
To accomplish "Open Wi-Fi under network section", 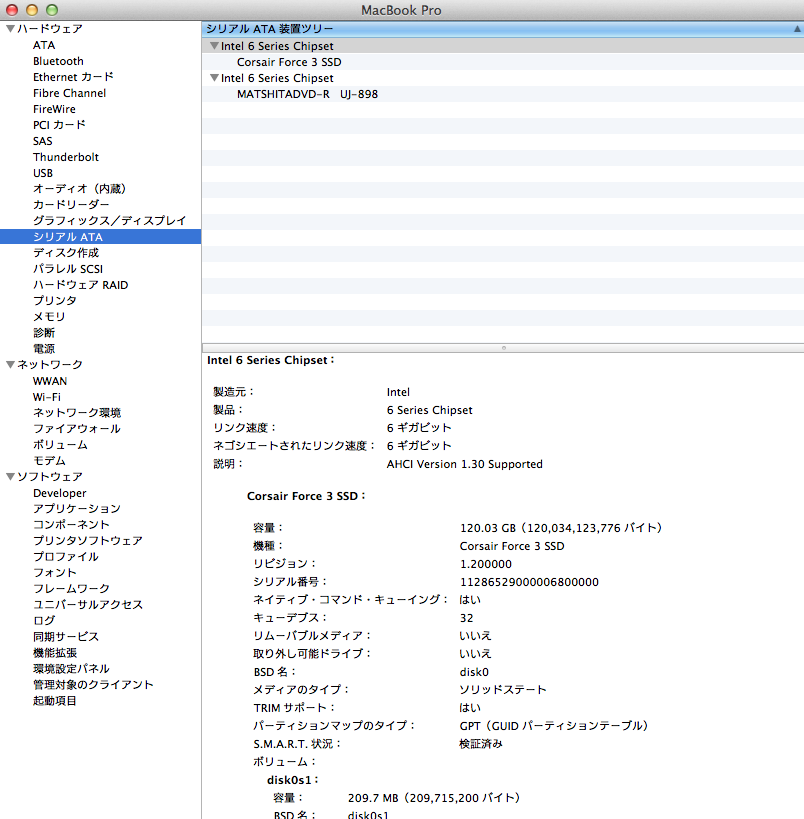I will [x=47, y=397].
